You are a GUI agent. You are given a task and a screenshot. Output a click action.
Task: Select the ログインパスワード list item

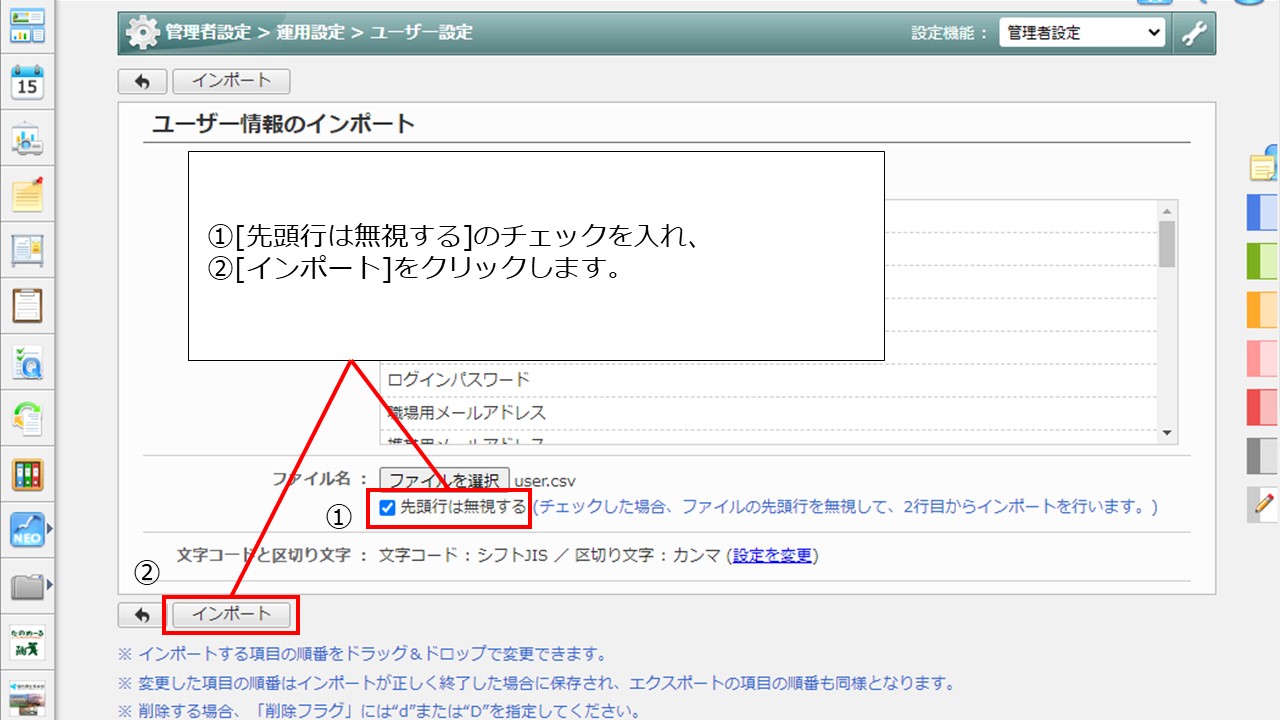pos(768,380)
